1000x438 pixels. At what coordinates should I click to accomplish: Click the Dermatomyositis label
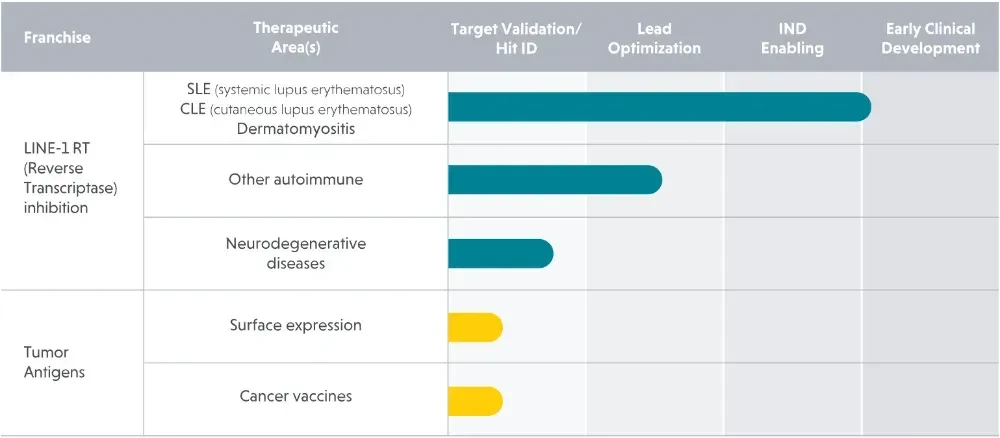[295, 128]
